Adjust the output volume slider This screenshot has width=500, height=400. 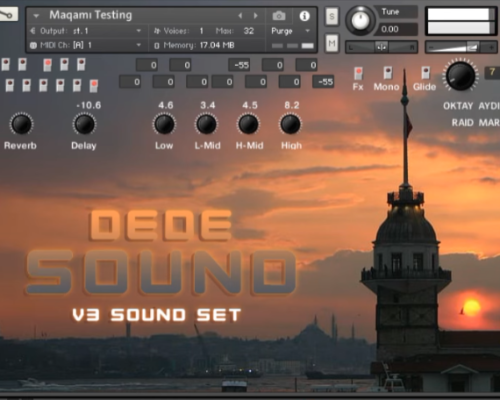pos(460,48)
